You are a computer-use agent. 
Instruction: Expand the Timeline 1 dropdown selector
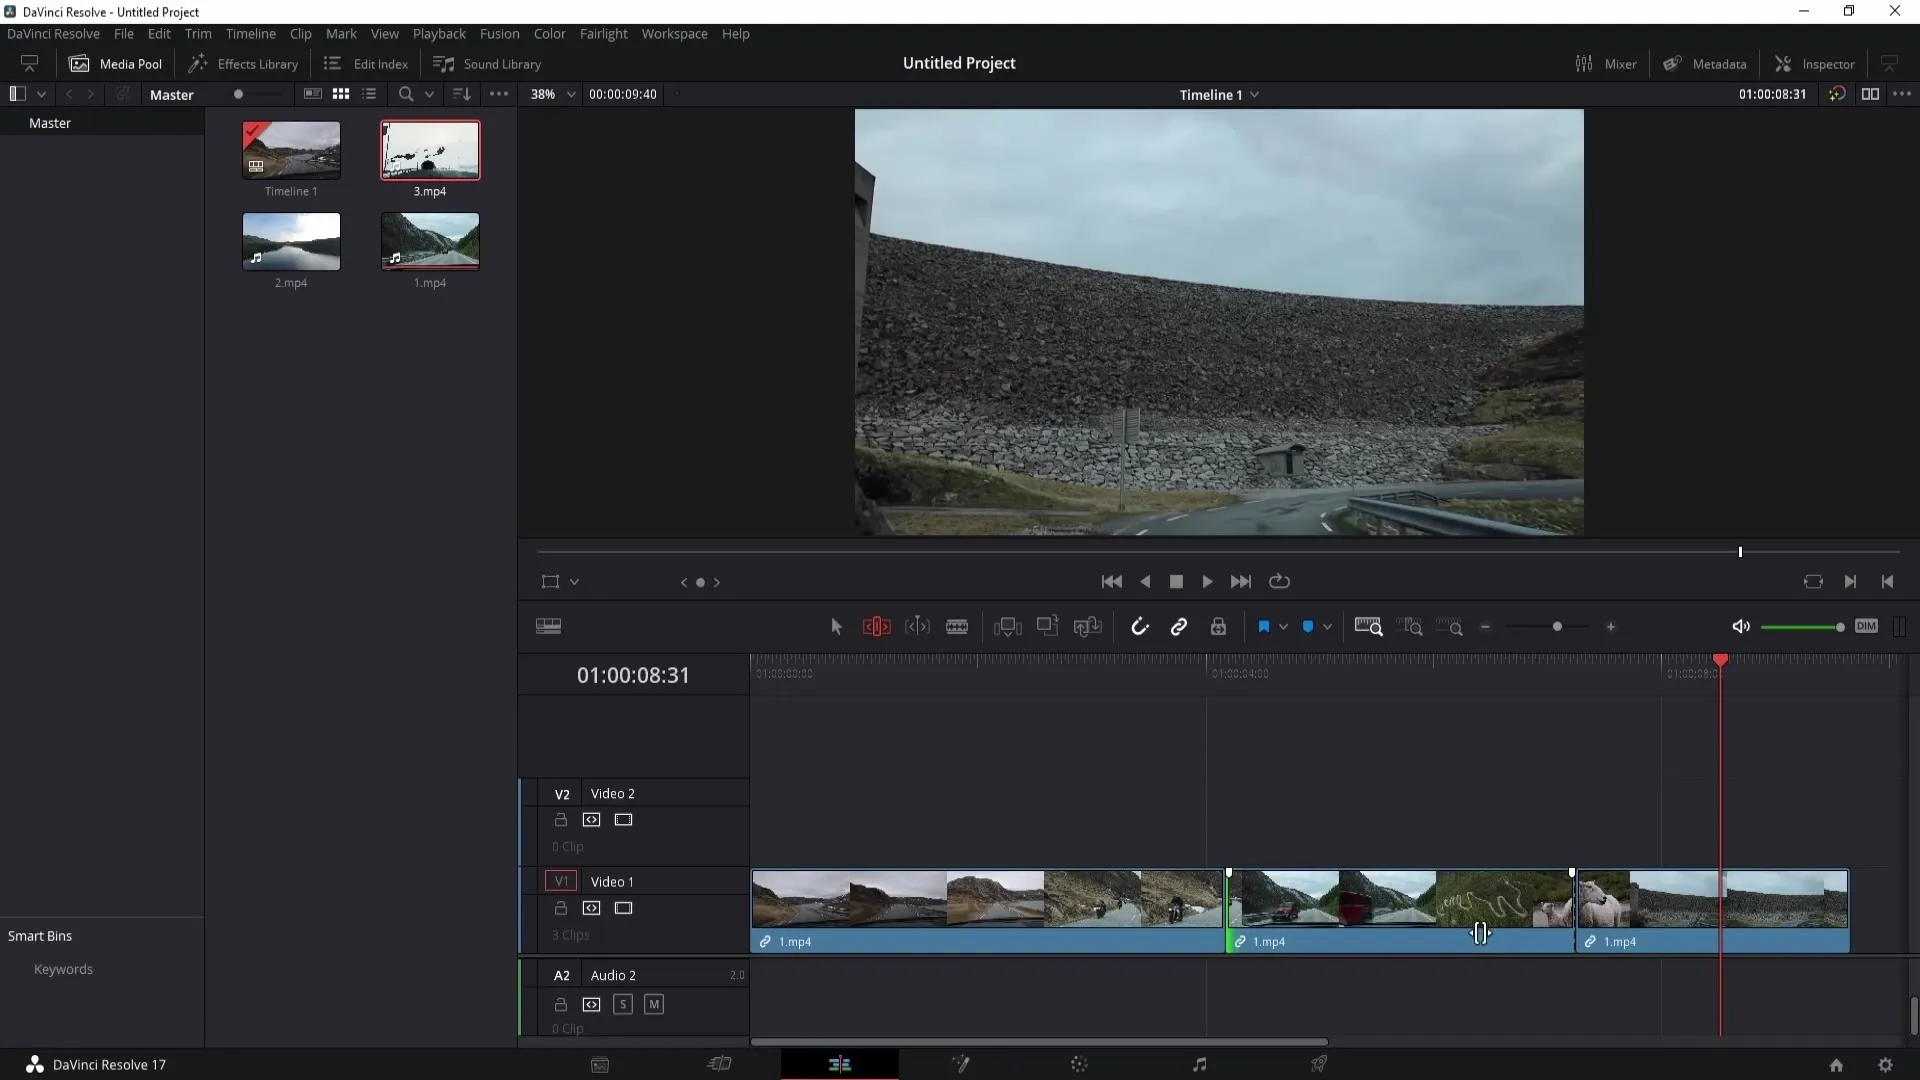click(1257, 94)
